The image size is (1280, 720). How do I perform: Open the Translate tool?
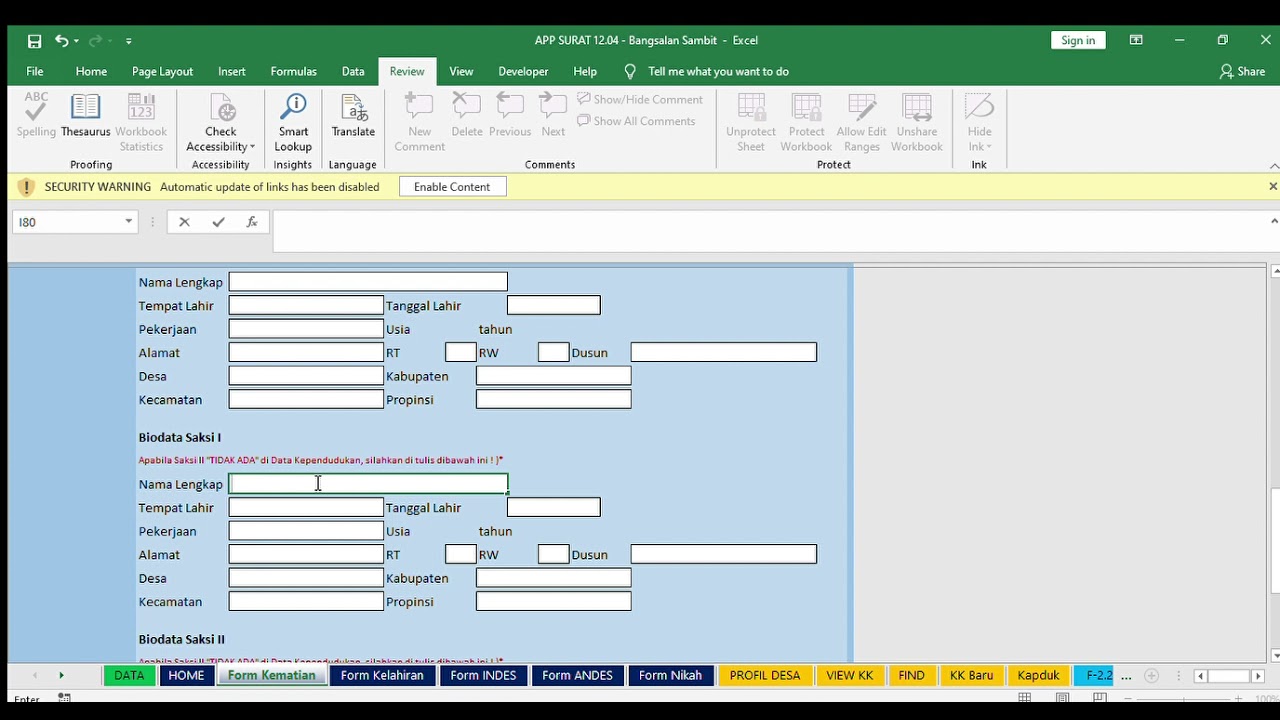tap(353, 116)
